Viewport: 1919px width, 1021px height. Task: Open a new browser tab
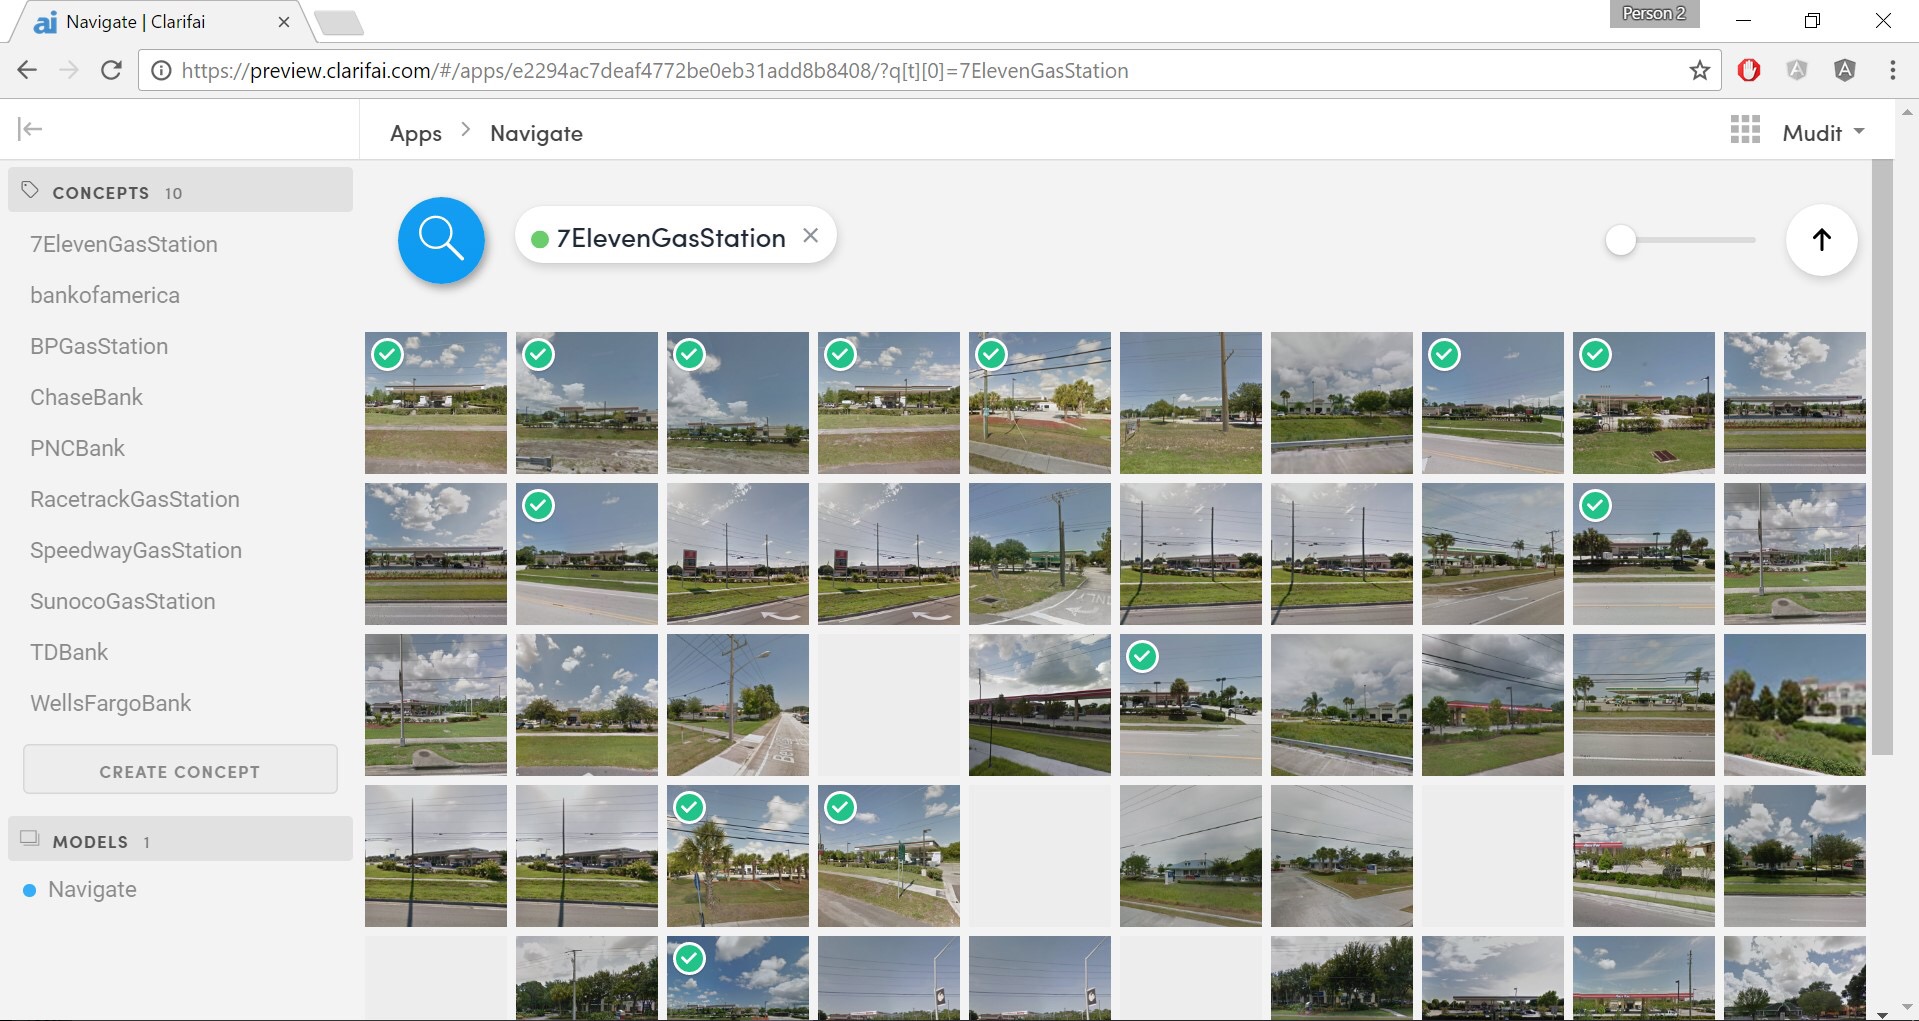(x=339, y=22)
